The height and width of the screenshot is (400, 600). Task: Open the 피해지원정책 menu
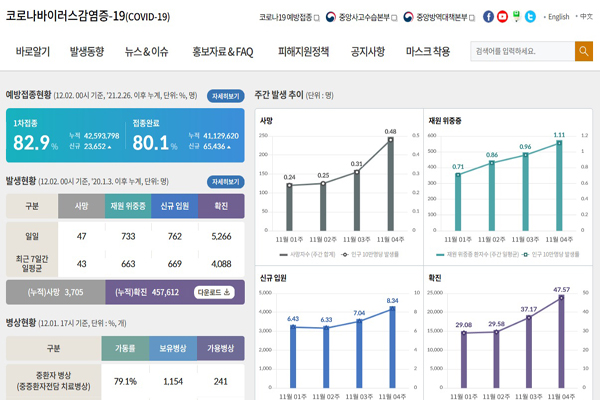pyautogui.click(x=303, y=51)
